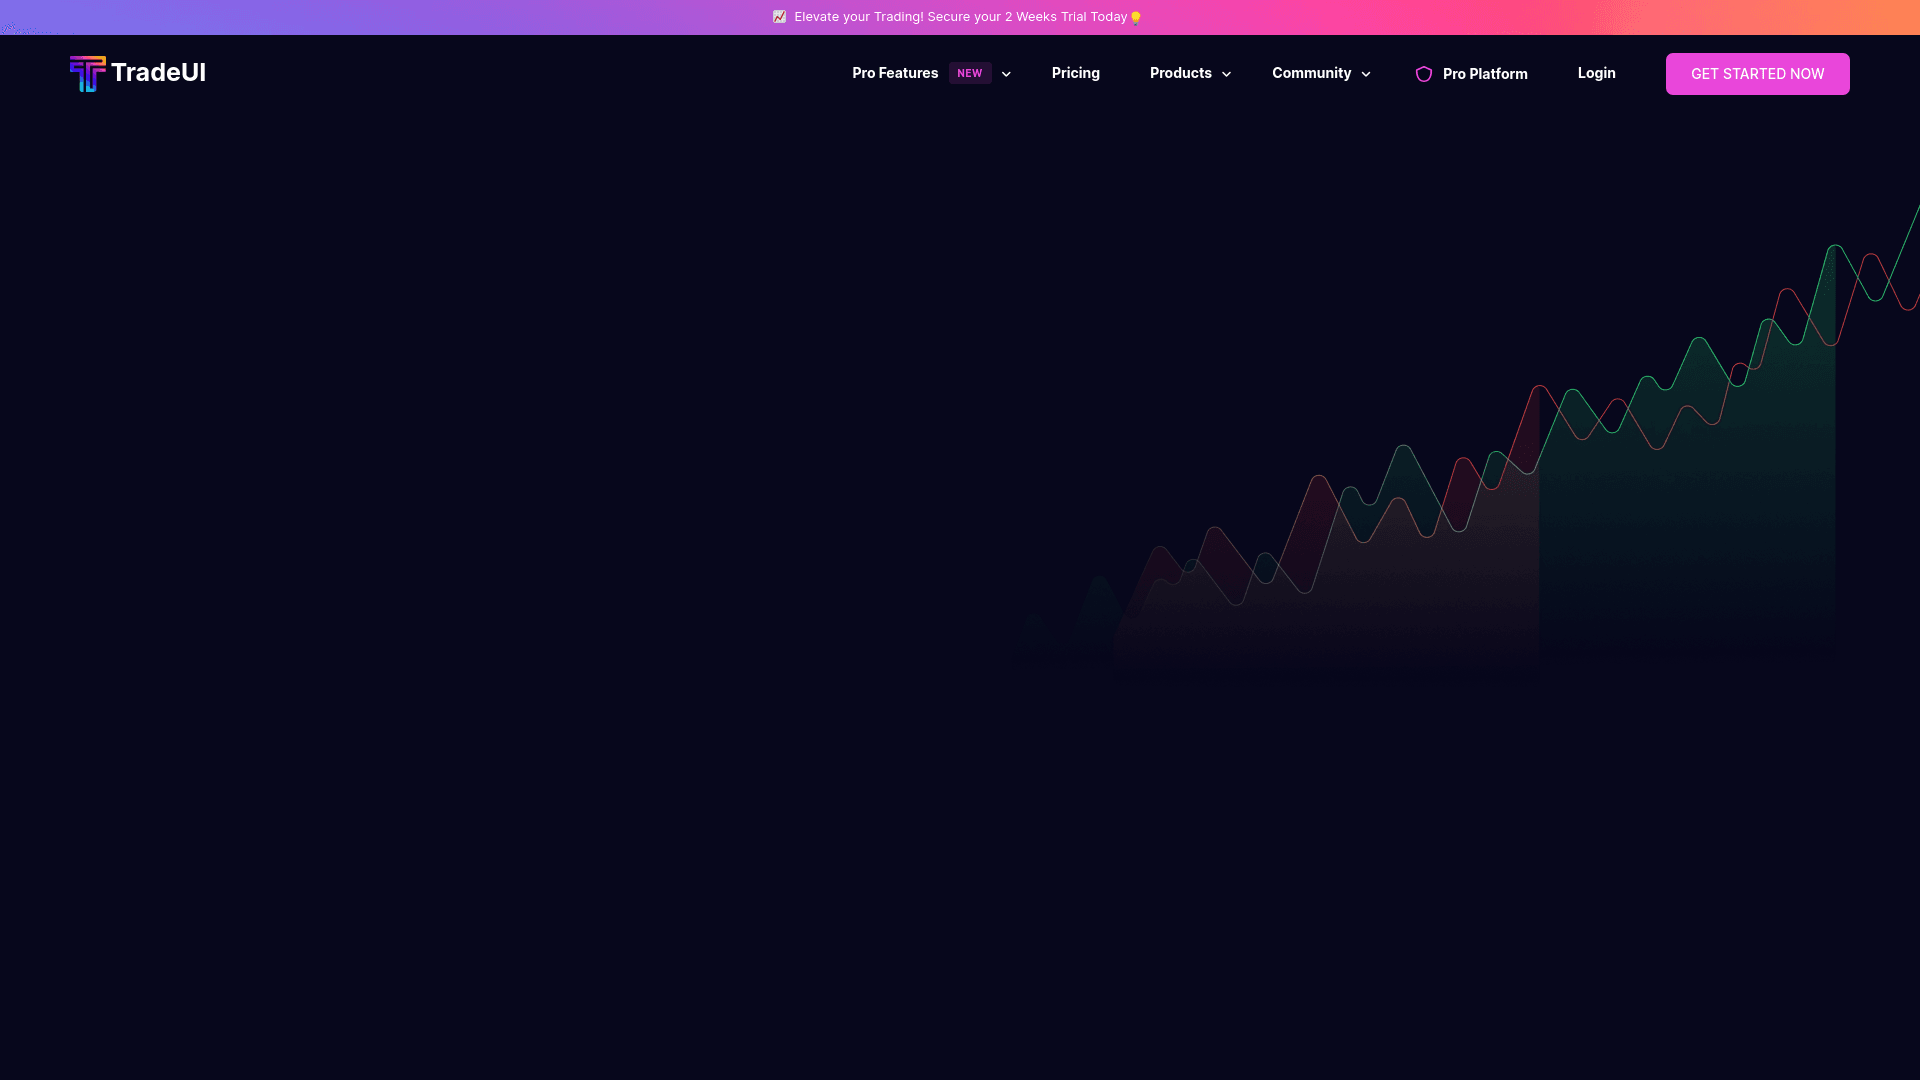The height and width of the screenshot is (1080, 1920).
Task: Open the Pro Platform link
Action: point(1484,74)
